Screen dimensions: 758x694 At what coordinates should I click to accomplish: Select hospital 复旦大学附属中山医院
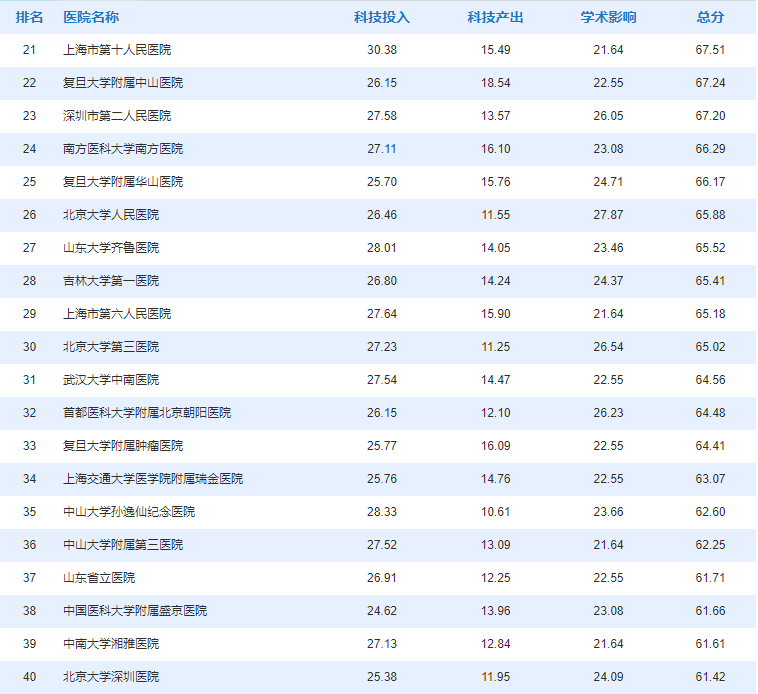click(123, 83)
